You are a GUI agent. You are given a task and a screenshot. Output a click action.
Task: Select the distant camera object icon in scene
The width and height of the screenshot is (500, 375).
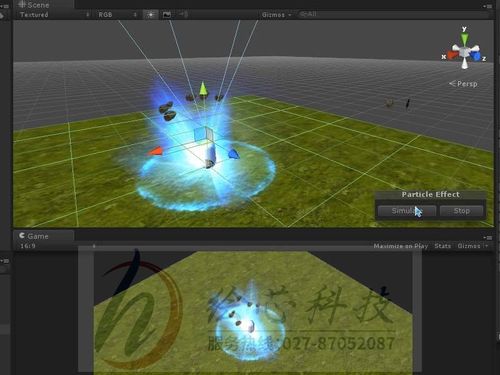point(389,103)
